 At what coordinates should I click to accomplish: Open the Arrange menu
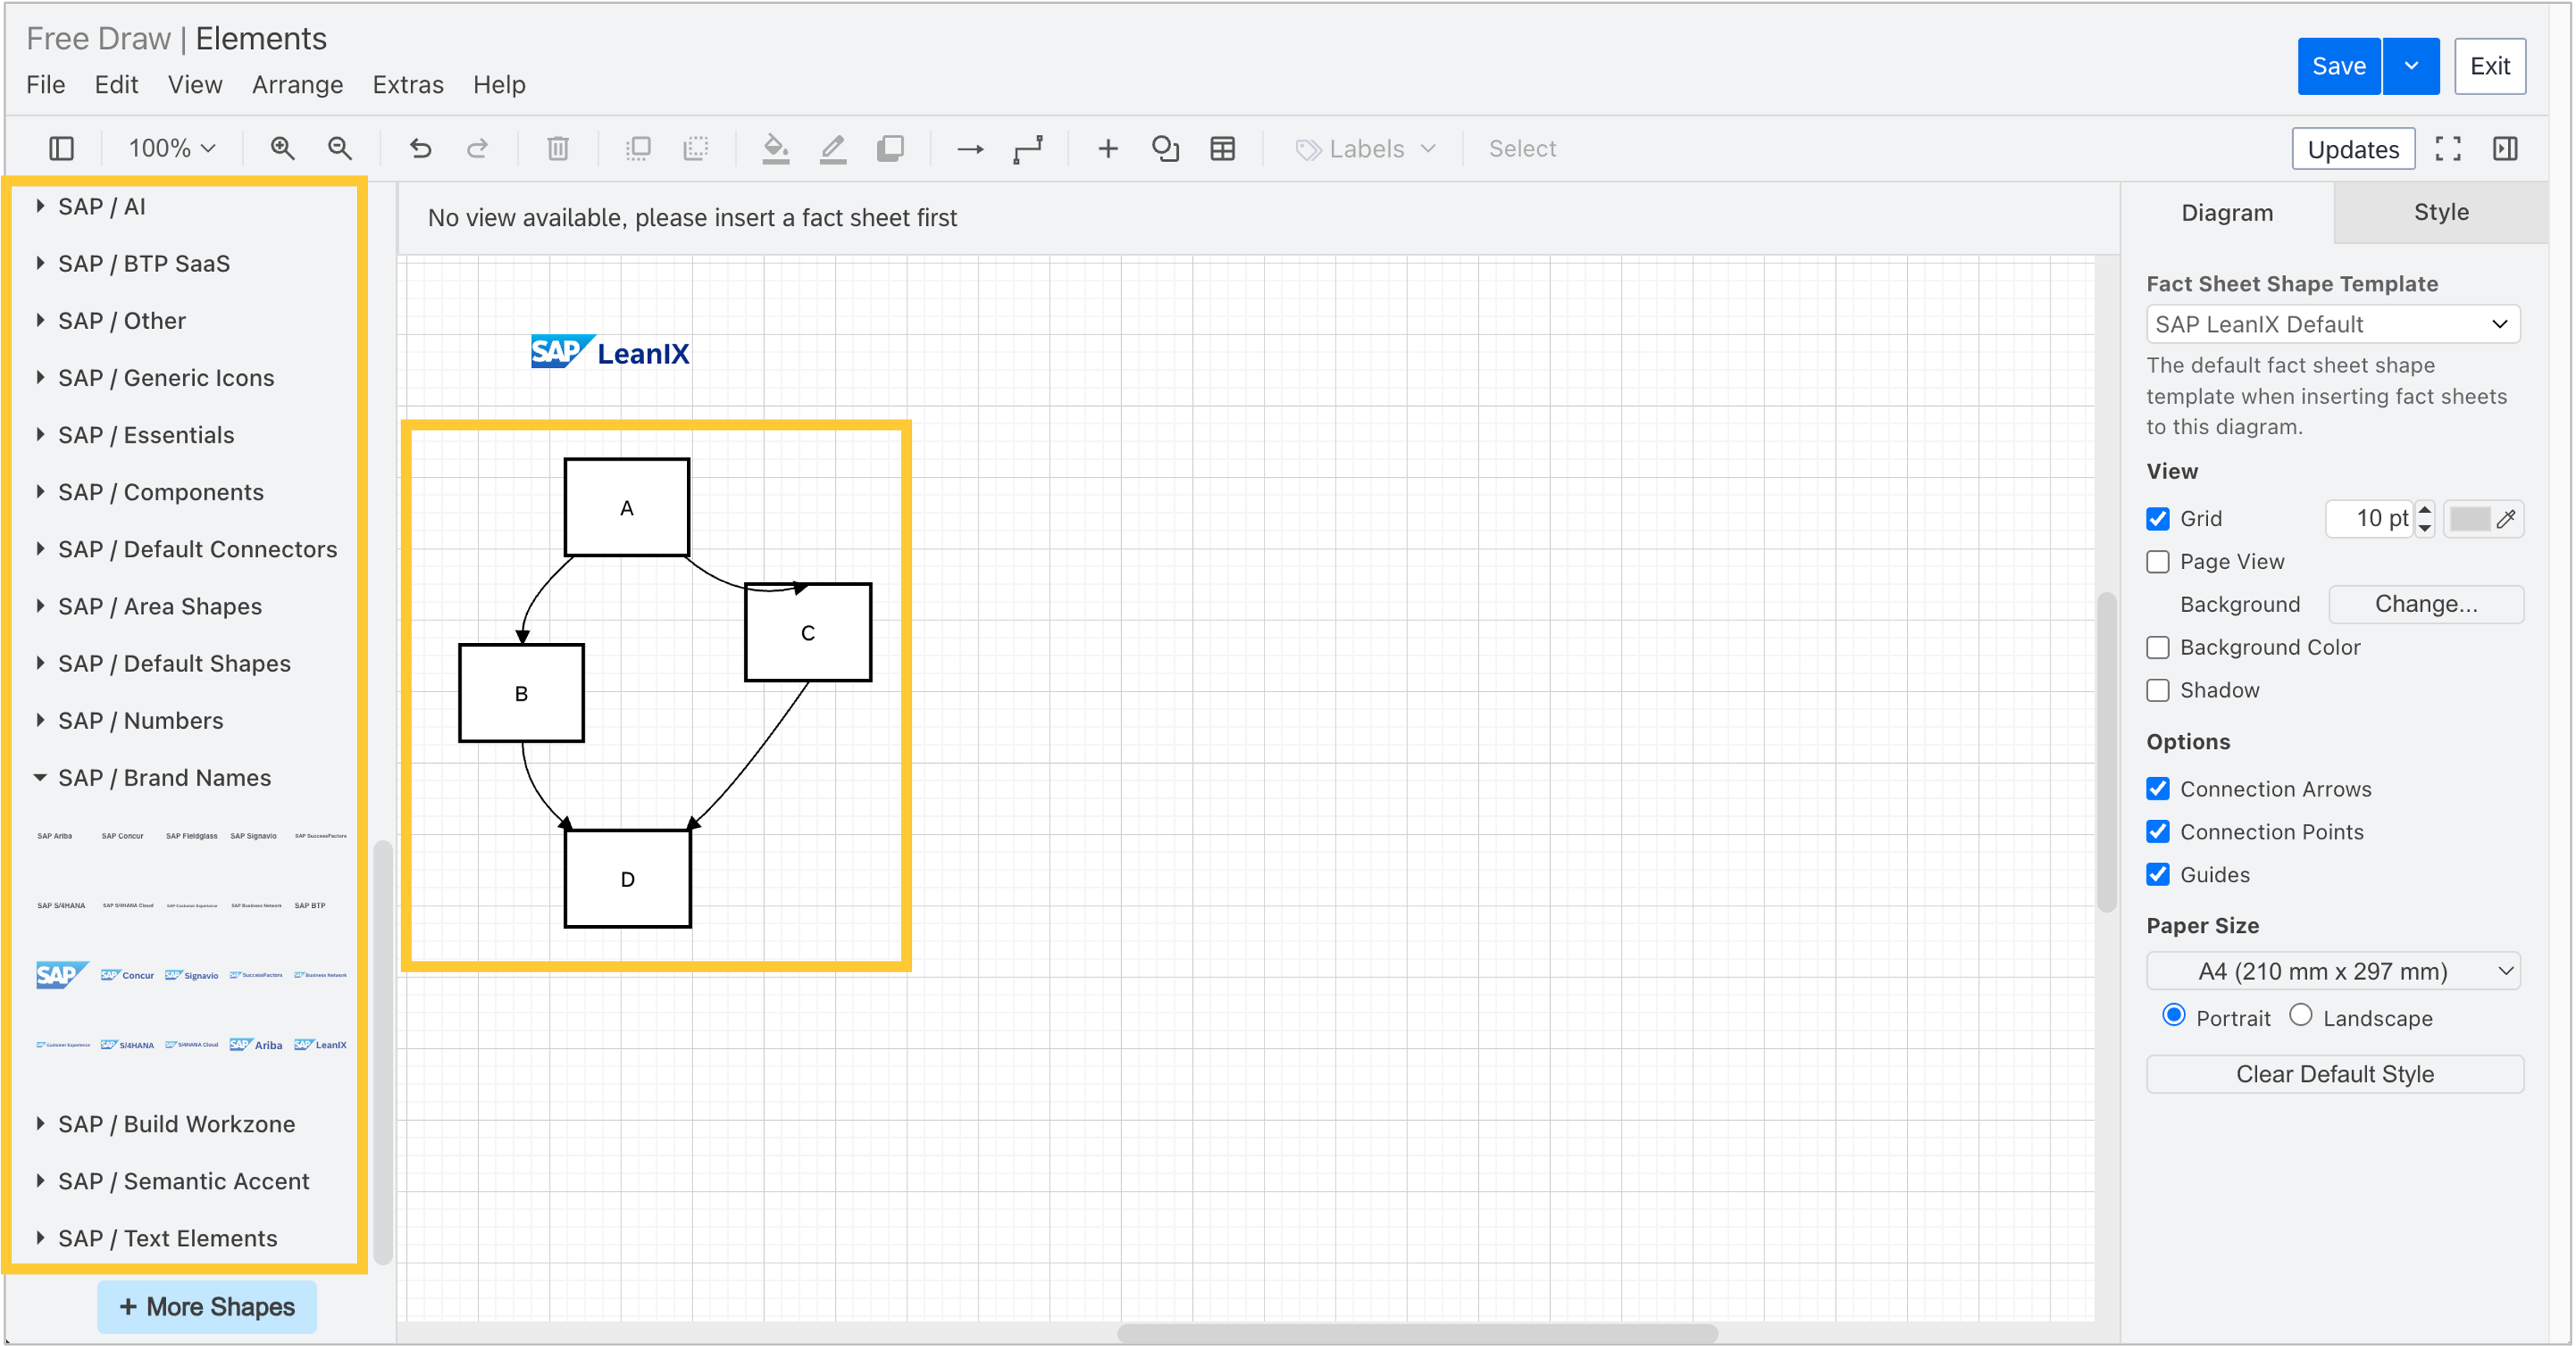[x=297, y=85]
